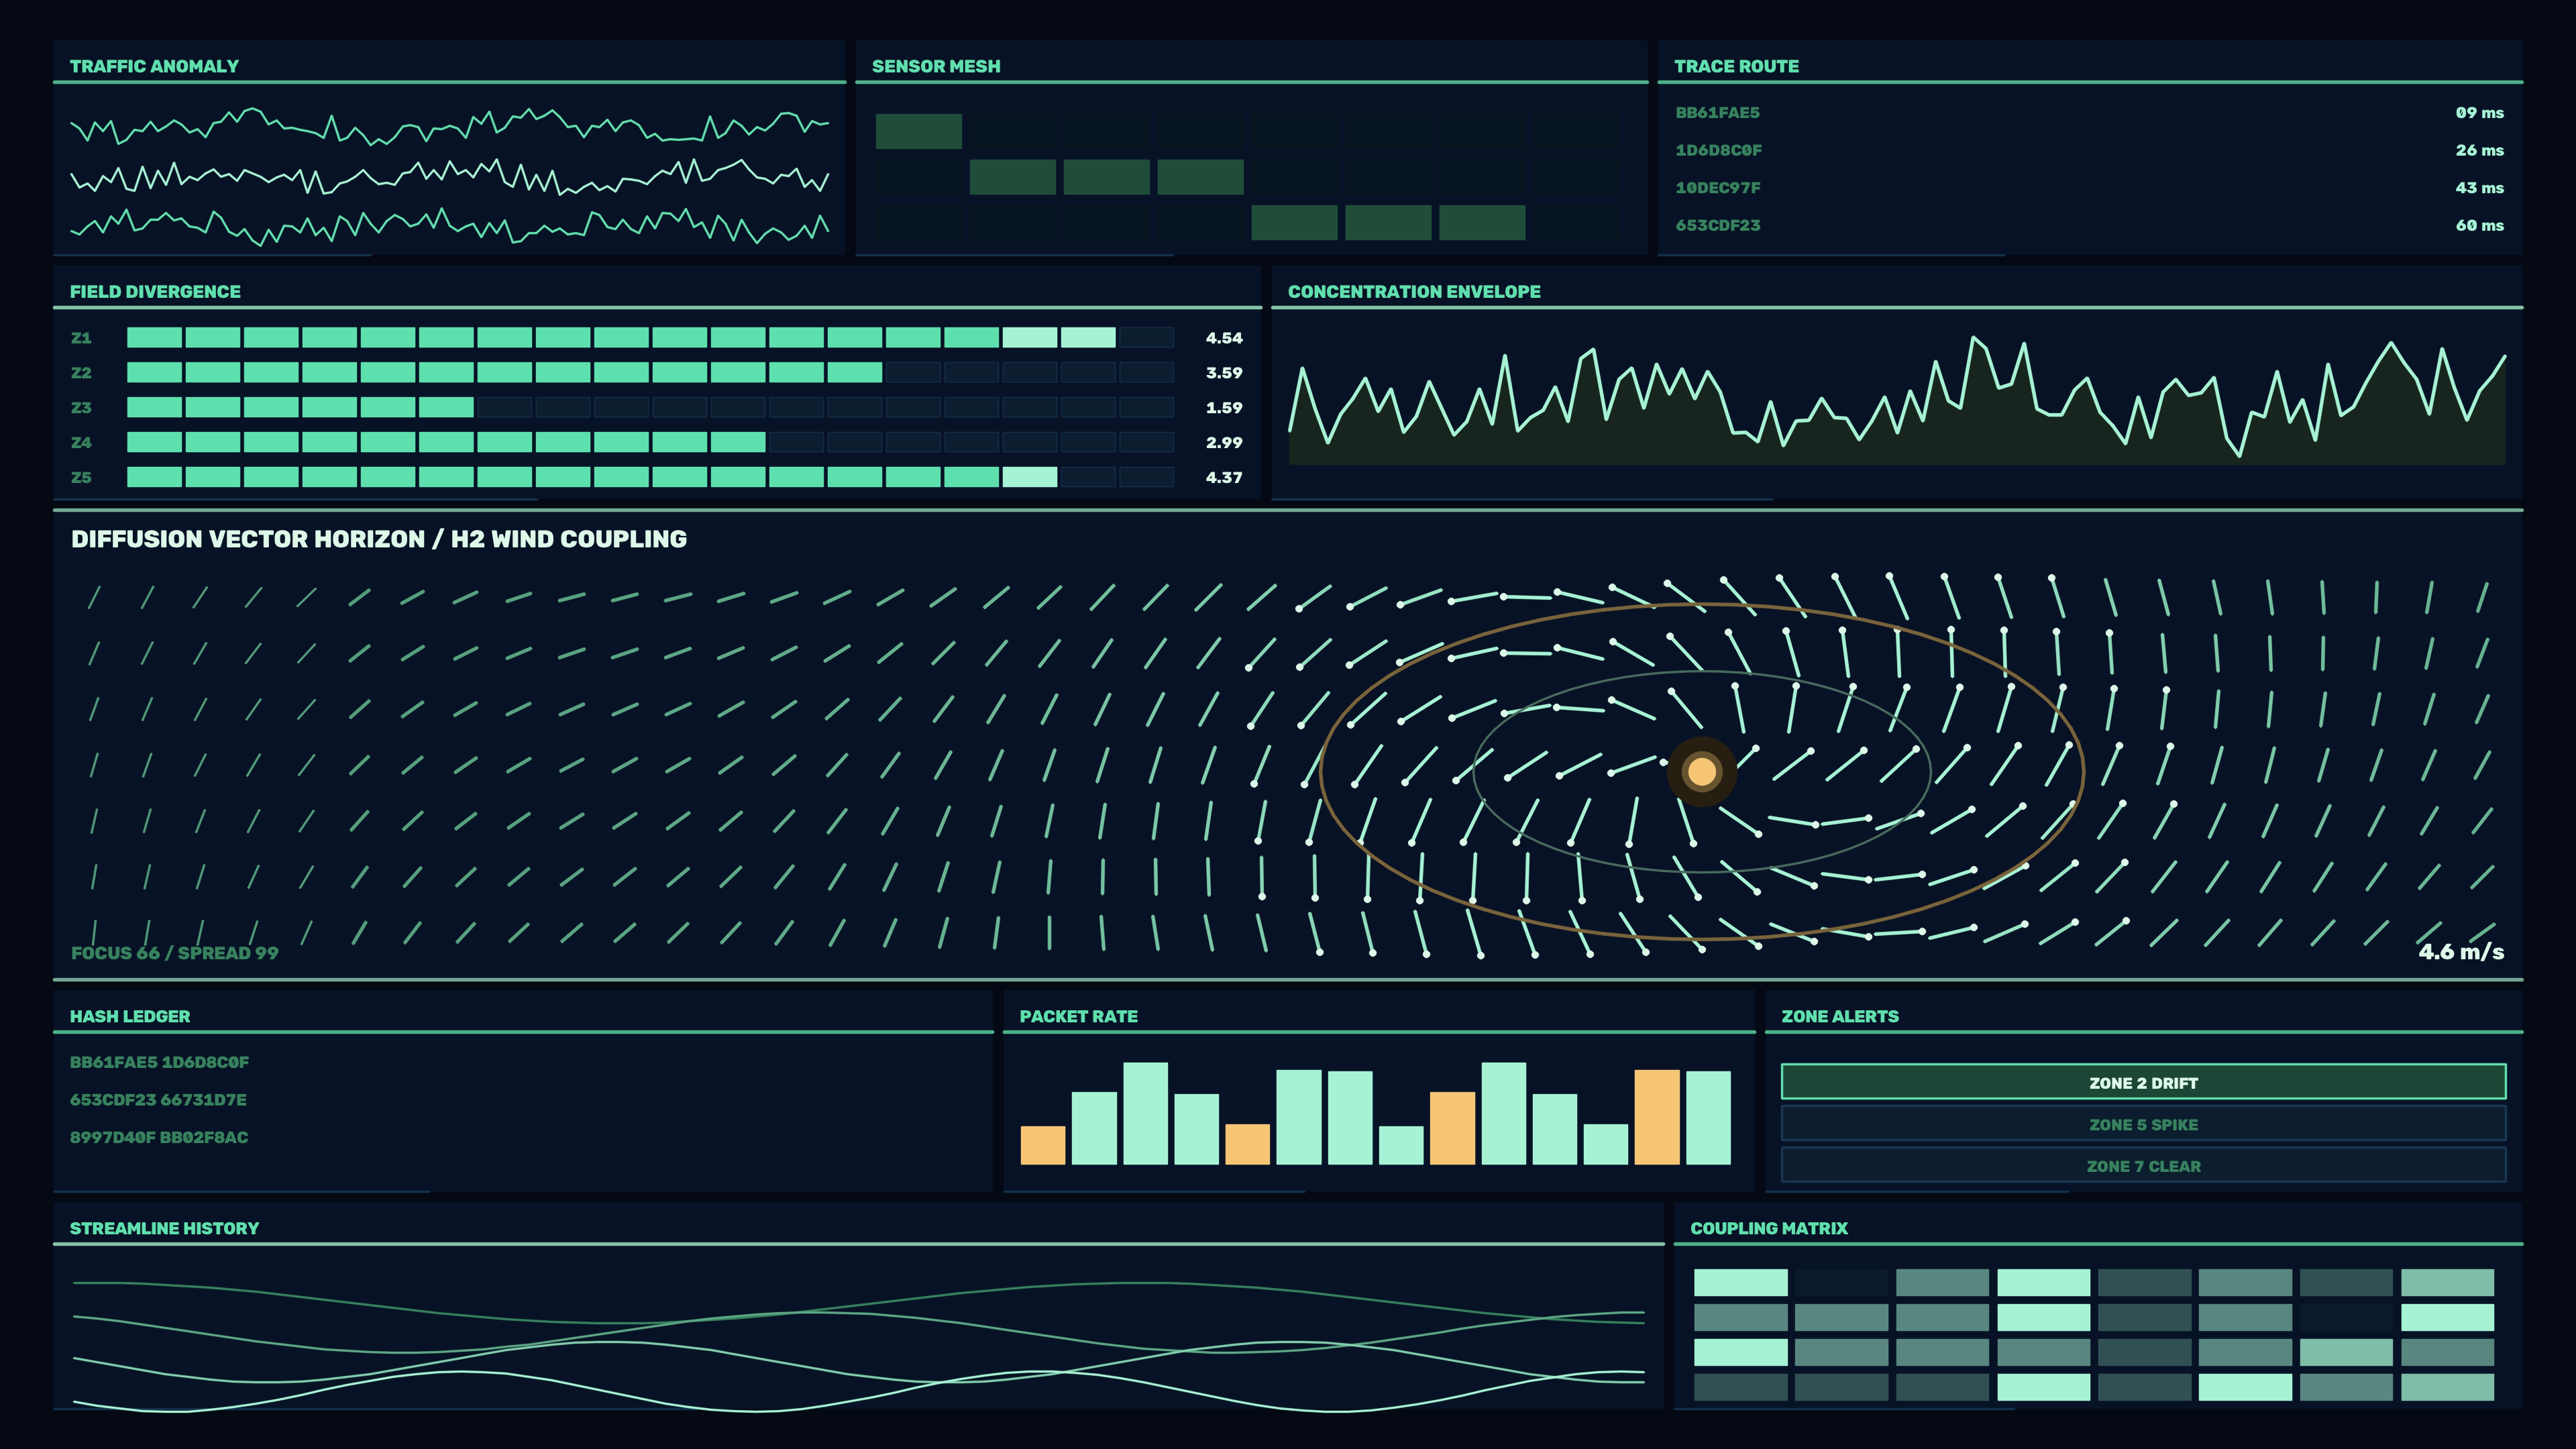Viewport: 2576px width, 1449px height.
Task: Click the SENSOR MESH panel title
Action: 936,66
